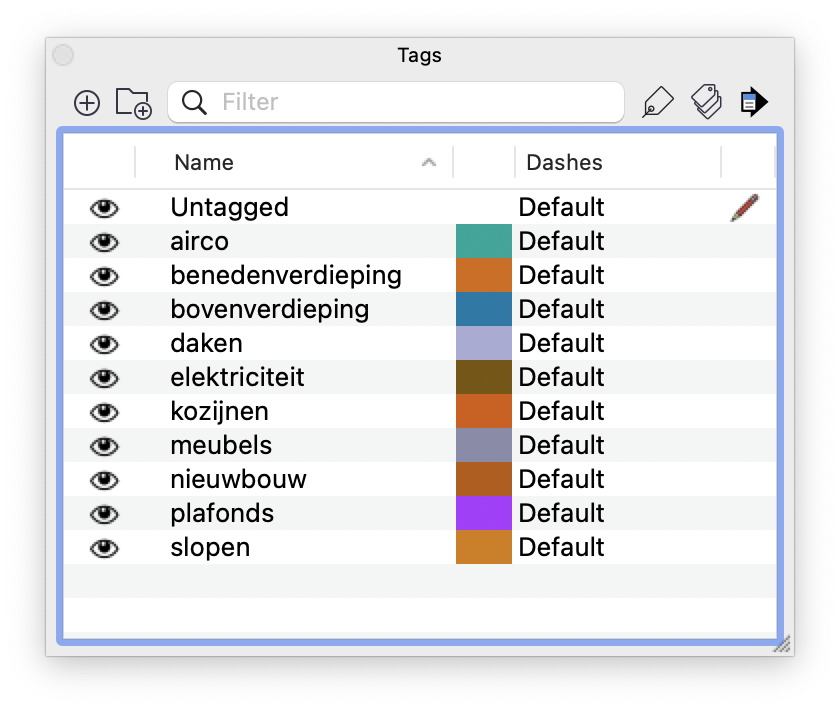Viewport: 840px width, 710px height.
Task: Toggle the eye for daken tag
Action: 104,344
